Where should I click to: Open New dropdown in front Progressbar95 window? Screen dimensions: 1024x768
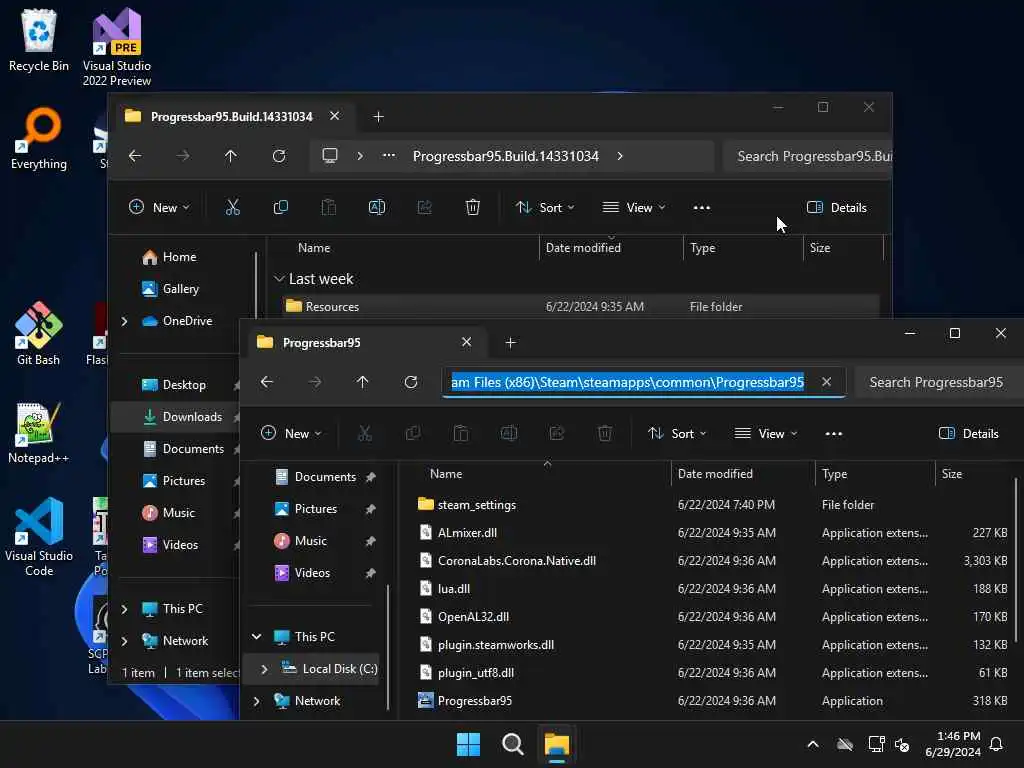coord(291,434)
